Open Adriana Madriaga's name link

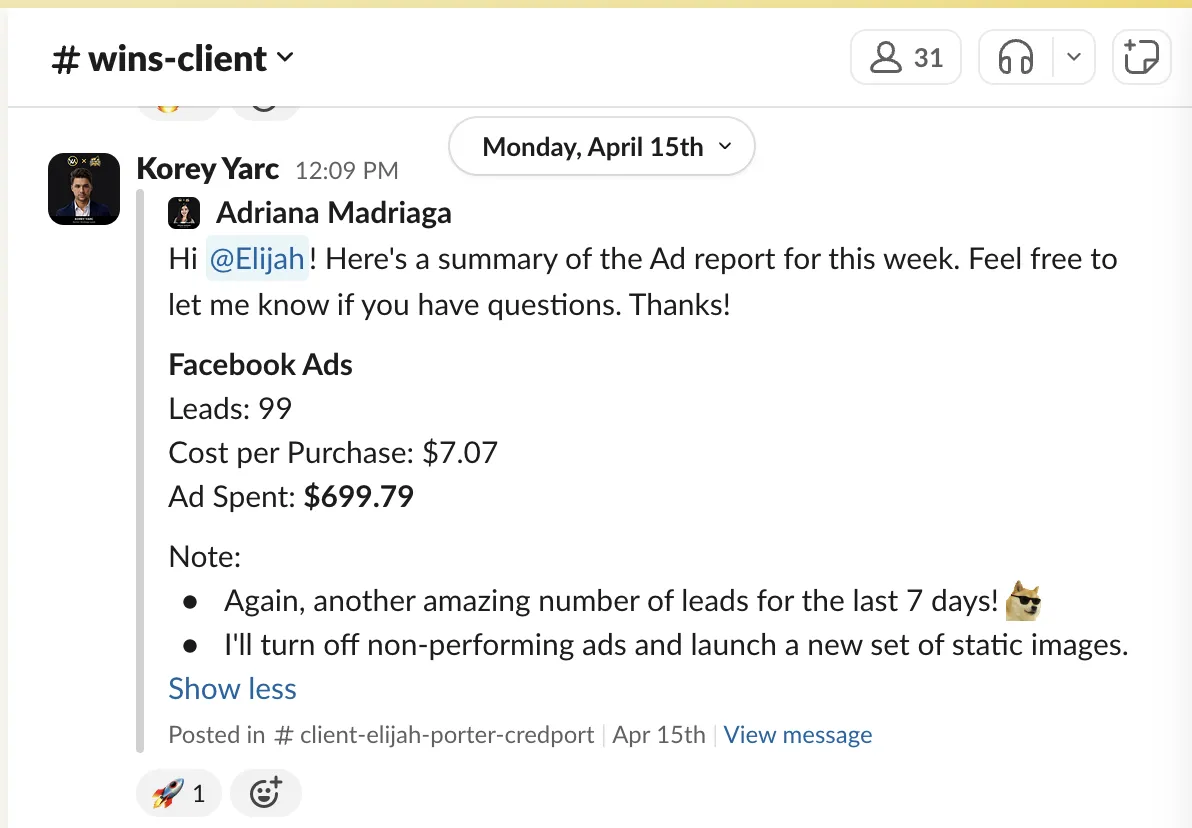click(x=334, y=213)
